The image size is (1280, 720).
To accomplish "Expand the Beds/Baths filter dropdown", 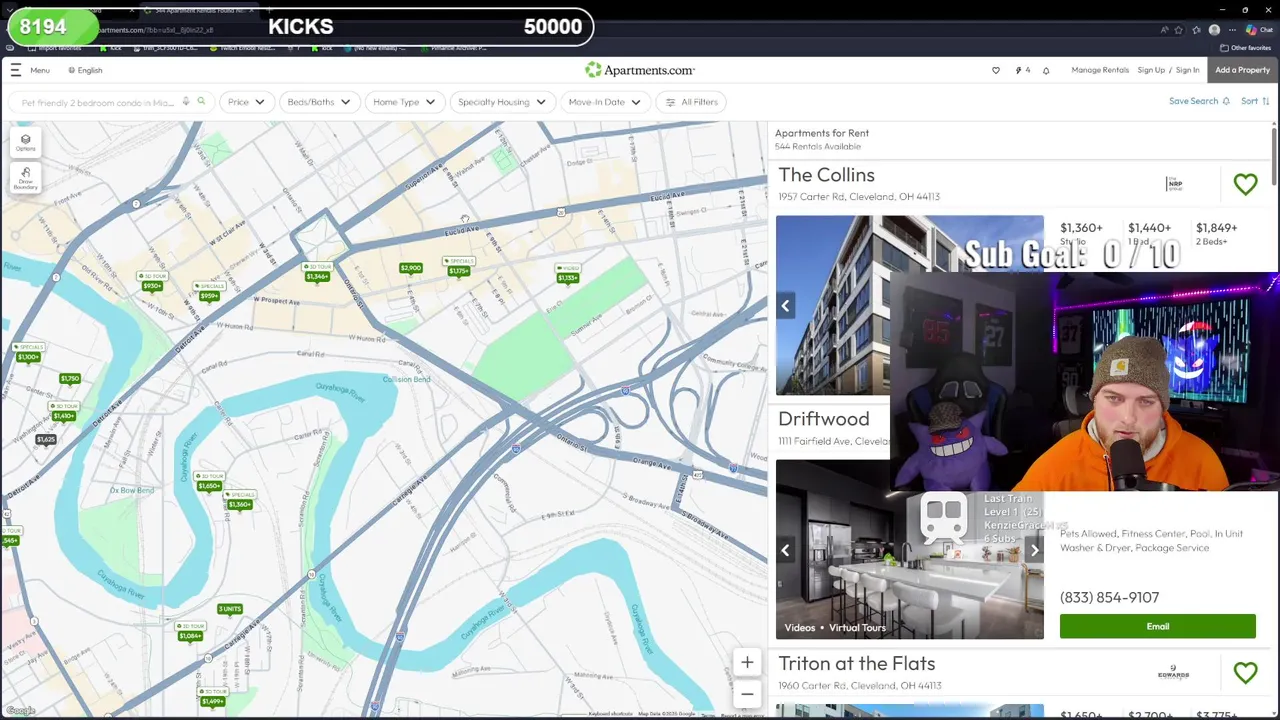I will pyautogui.click(x=319, y=102).
